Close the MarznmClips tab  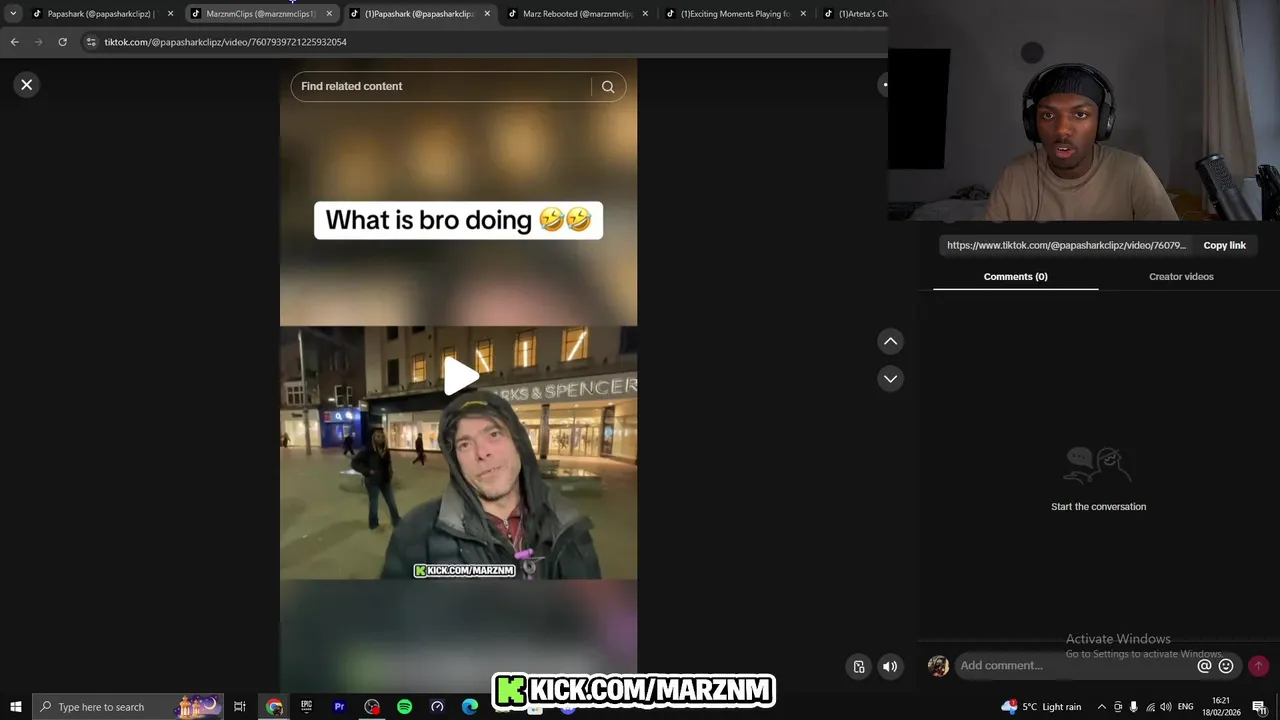(329, 14)
